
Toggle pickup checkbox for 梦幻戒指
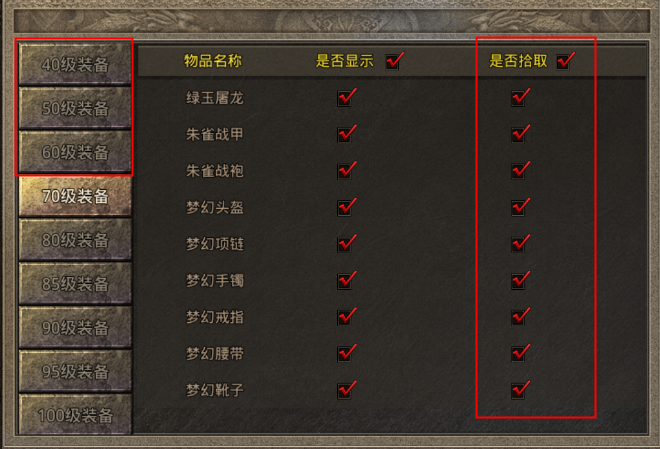pos(518,318)
